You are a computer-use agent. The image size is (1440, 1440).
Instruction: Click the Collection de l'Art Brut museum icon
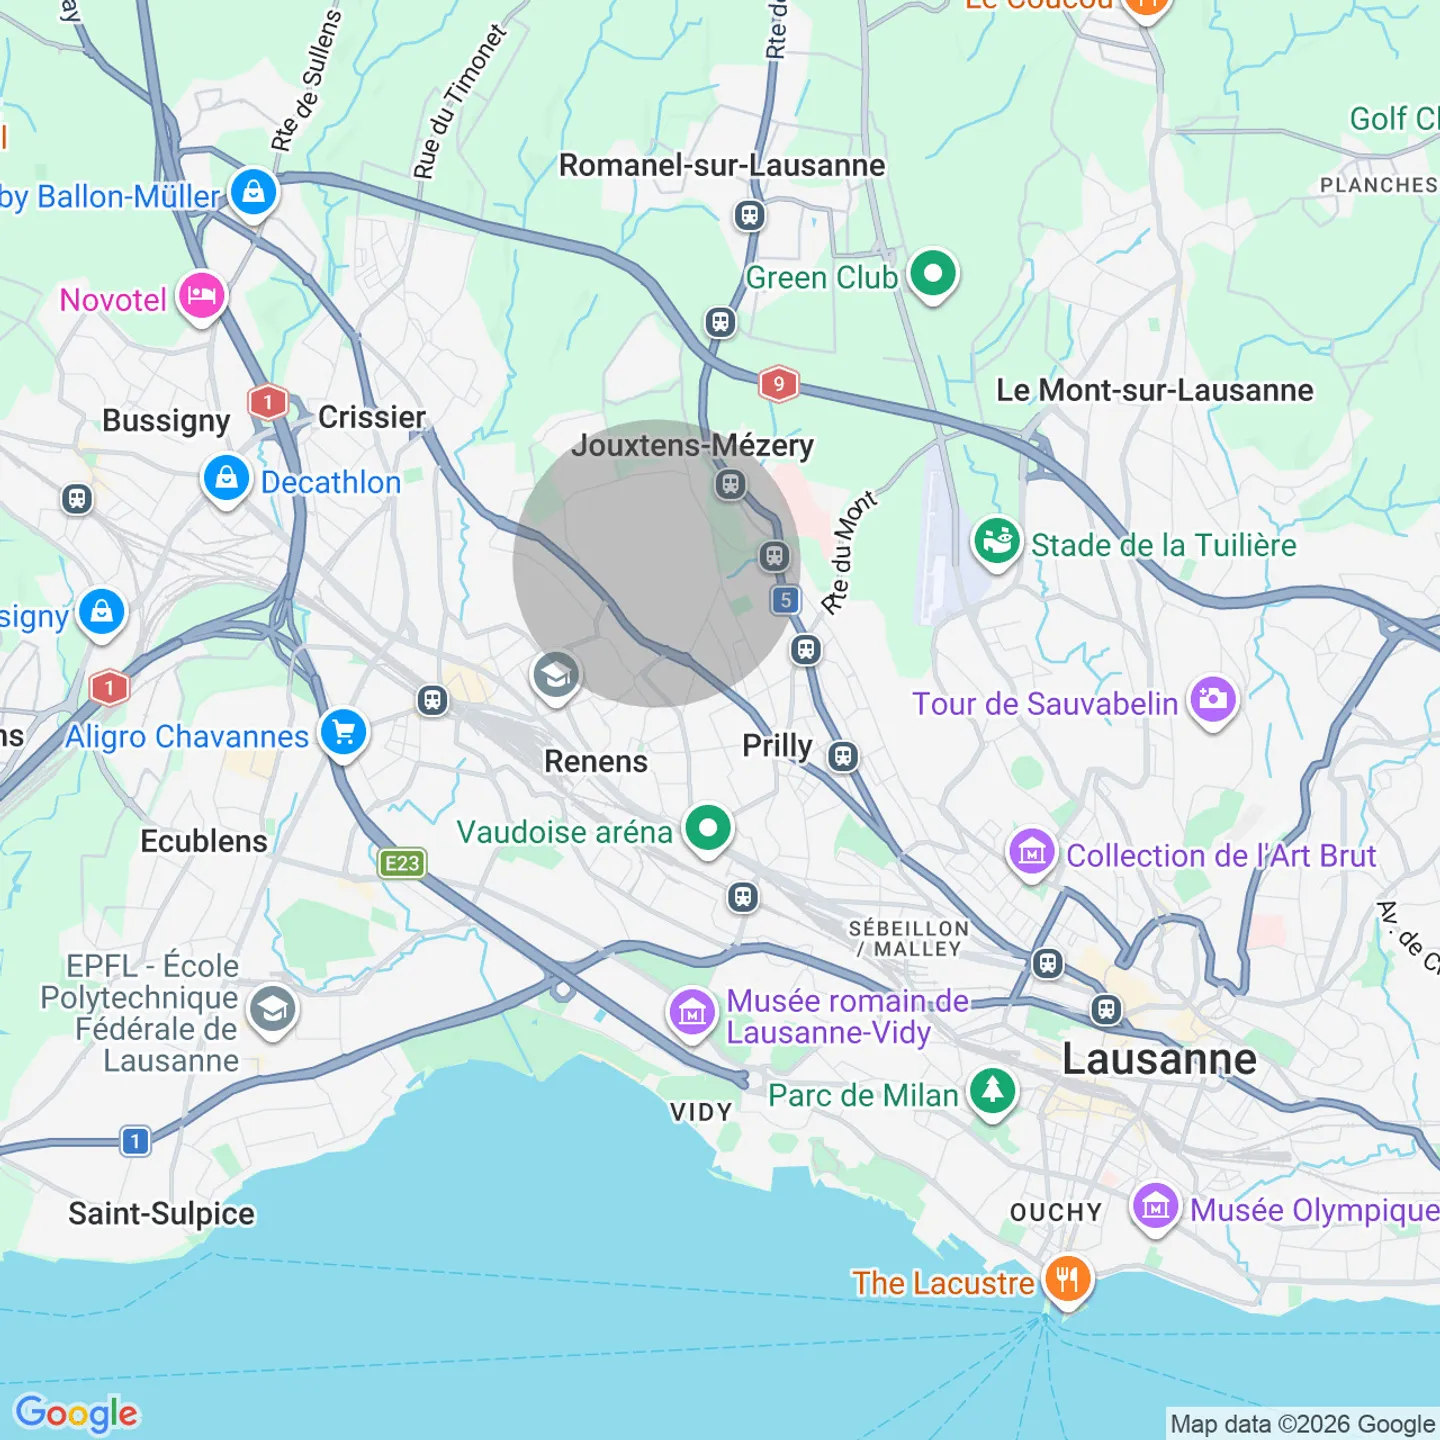[x=1032, y=854]
